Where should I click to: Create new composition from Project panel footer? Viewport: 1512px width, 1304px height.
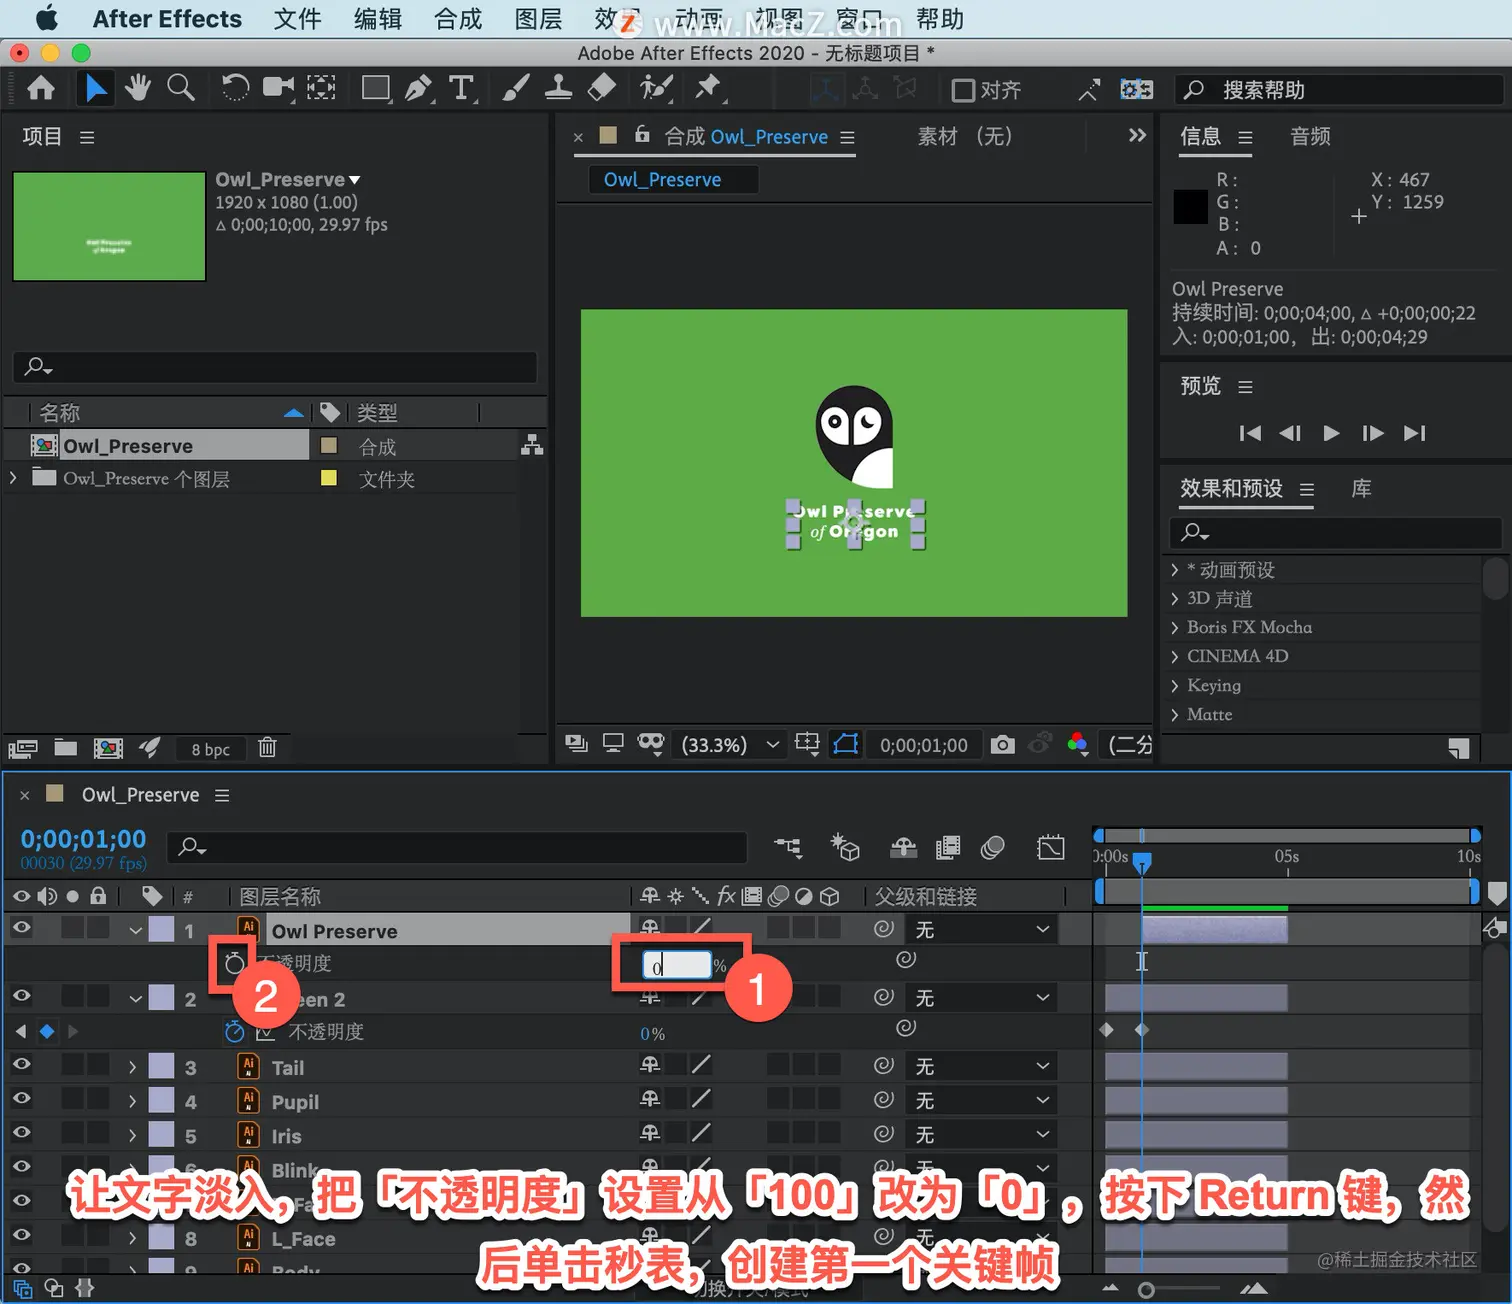(x=108, y=748)
